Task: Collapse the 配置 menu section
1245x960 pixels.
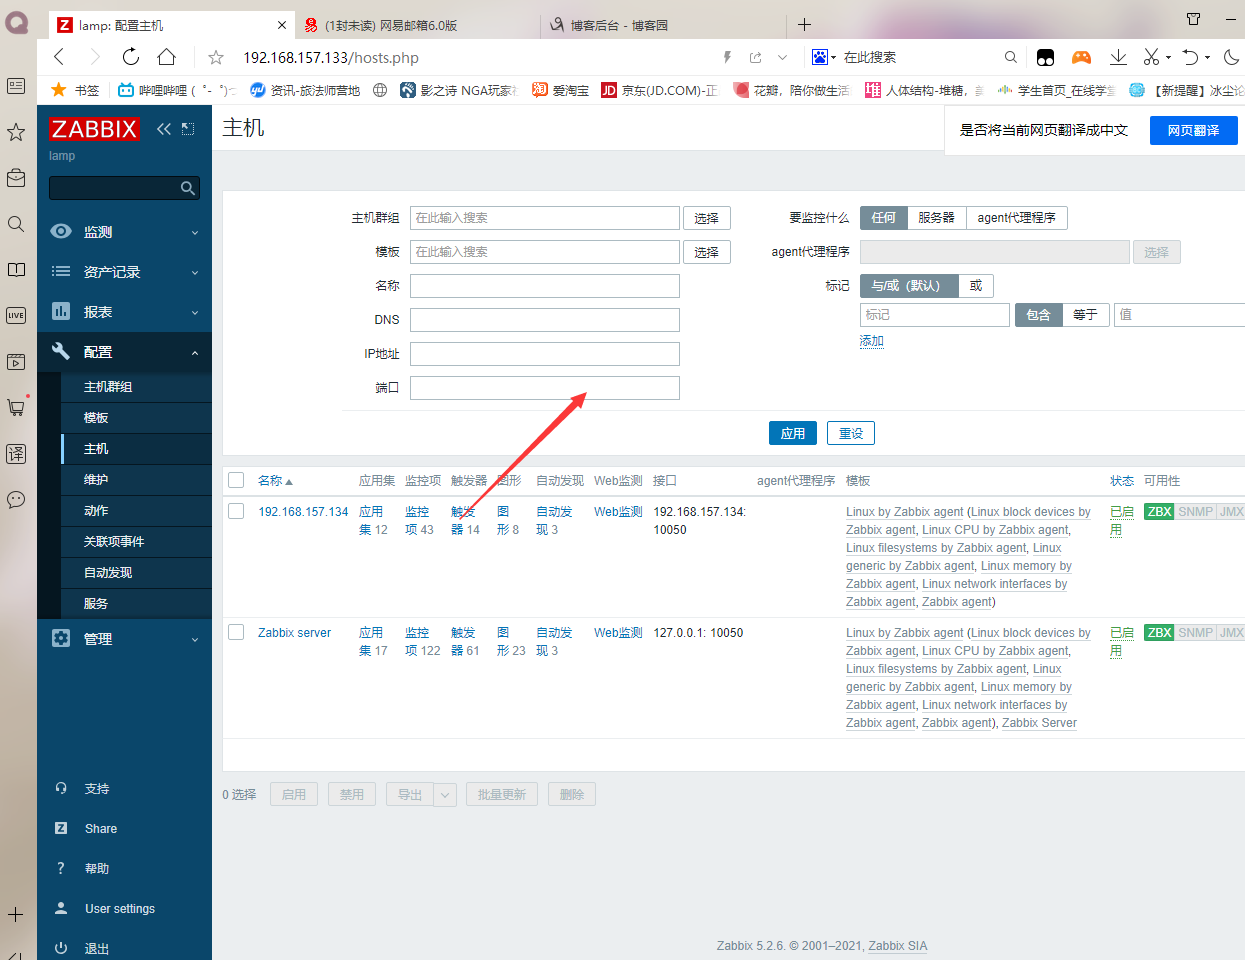Action: click(x=124, y=352)
